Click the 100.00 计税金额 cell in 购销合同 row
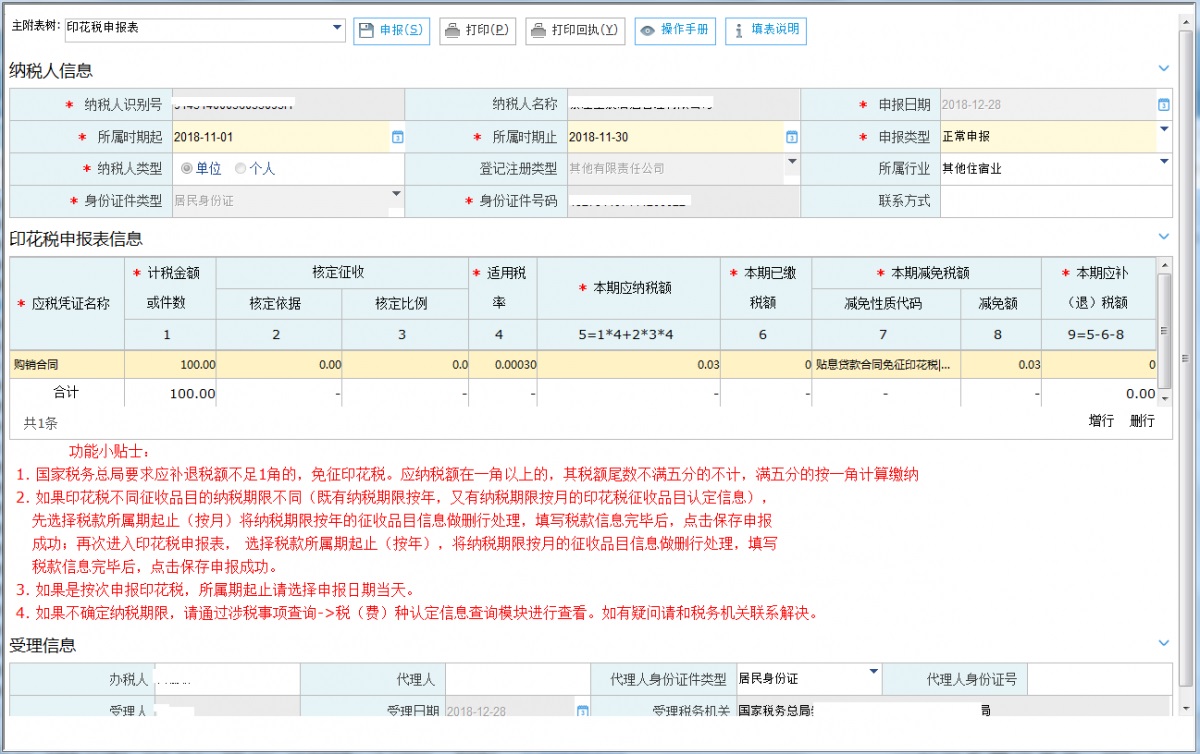1200x754 pixels. (170, 365)
